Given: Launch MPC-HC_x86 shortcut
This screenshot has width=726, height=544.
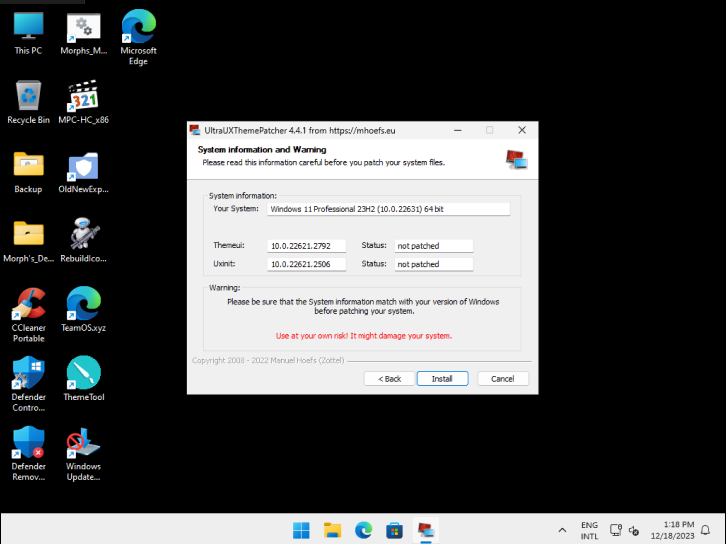Looking at the screenshot, I should [x=83, y=102].
